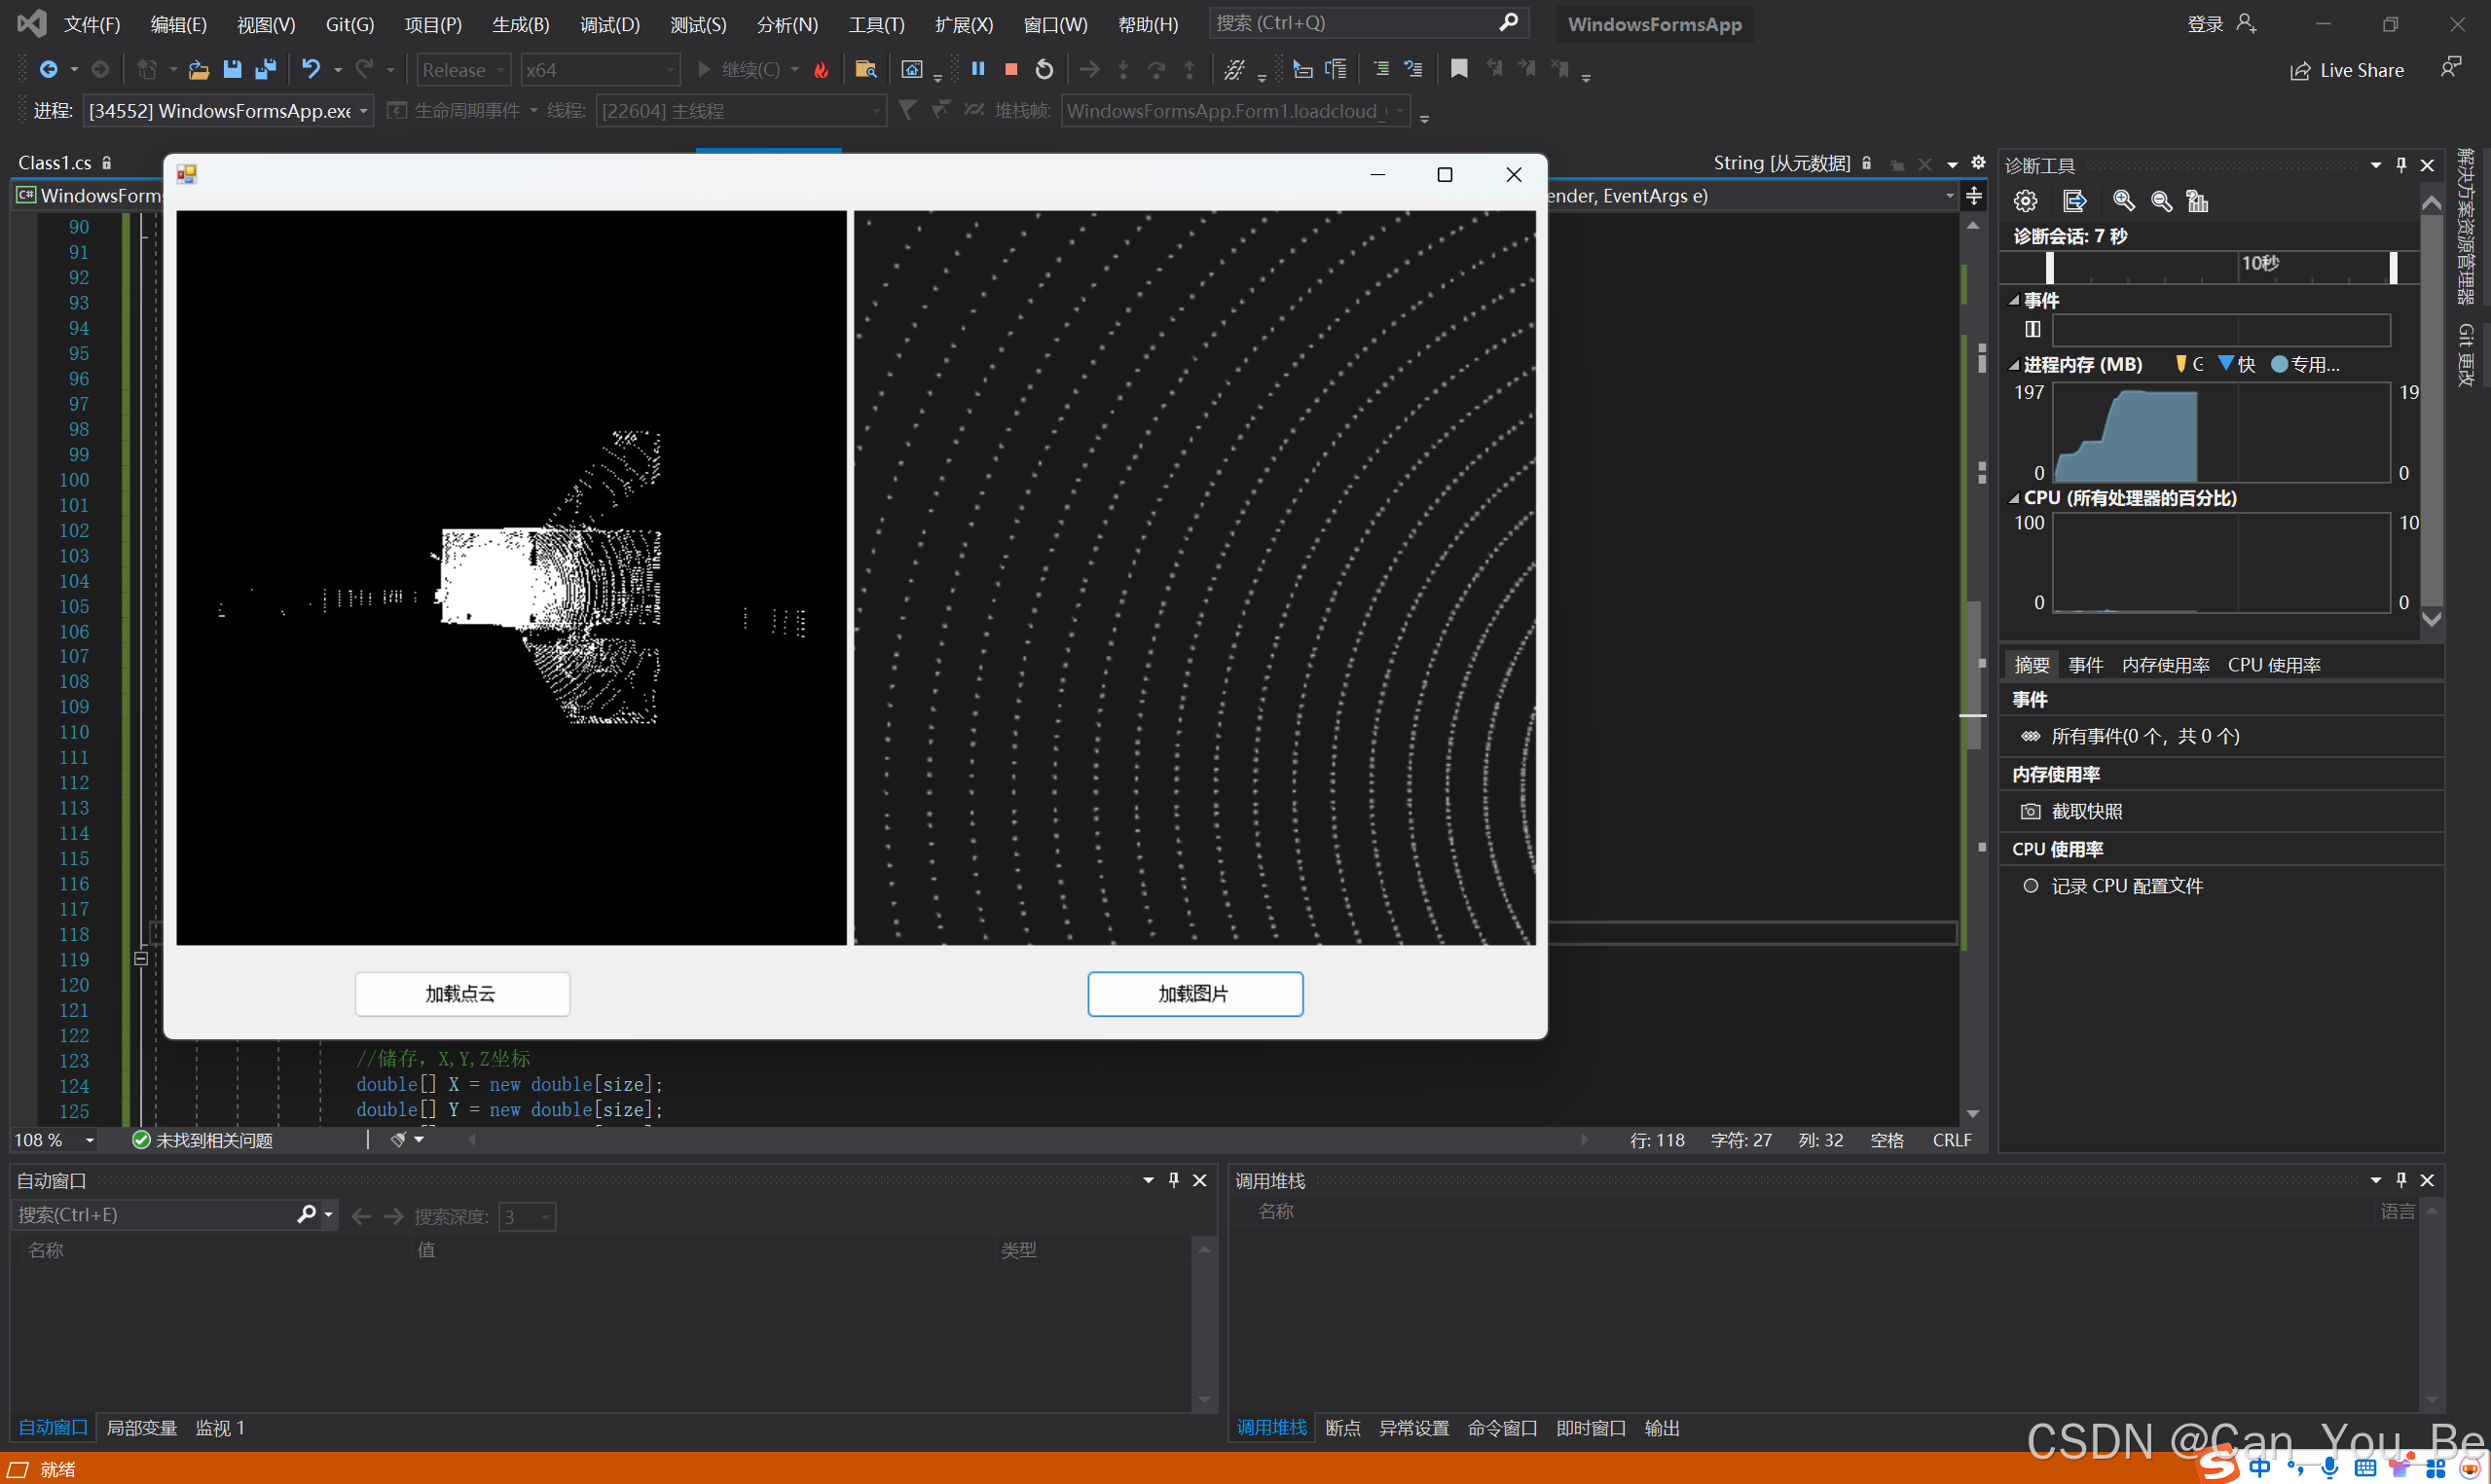Click Save All toolbar icon
Viewport: 2491px width, 1484px height.
point(265,69)
